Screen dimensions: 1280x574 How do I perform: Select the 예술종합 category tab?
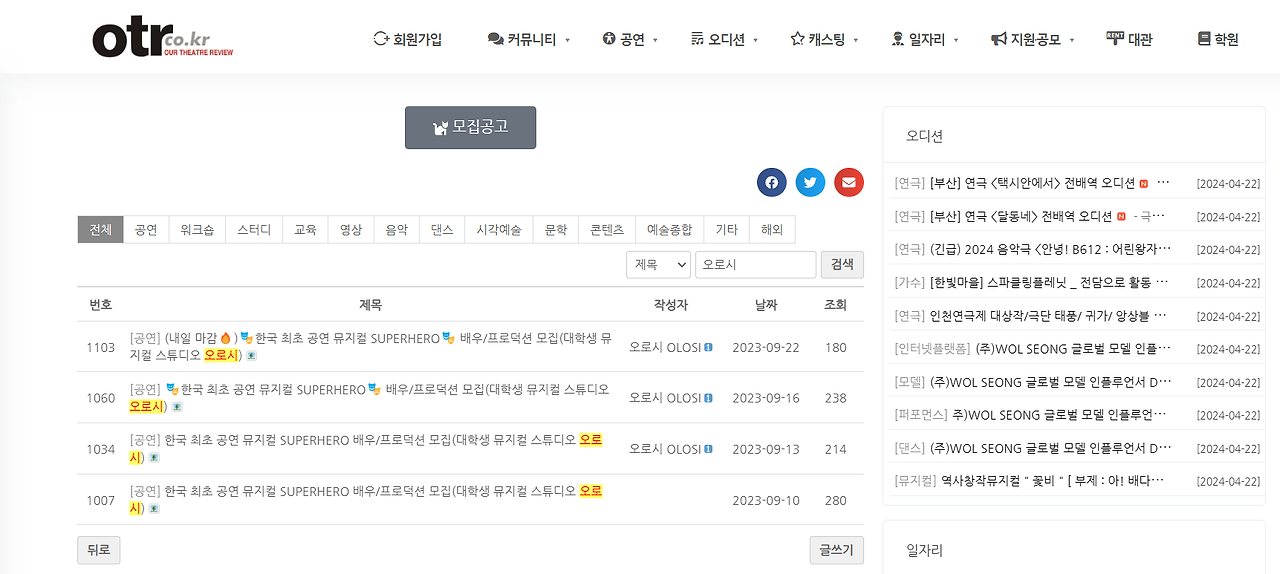[669, 229]
